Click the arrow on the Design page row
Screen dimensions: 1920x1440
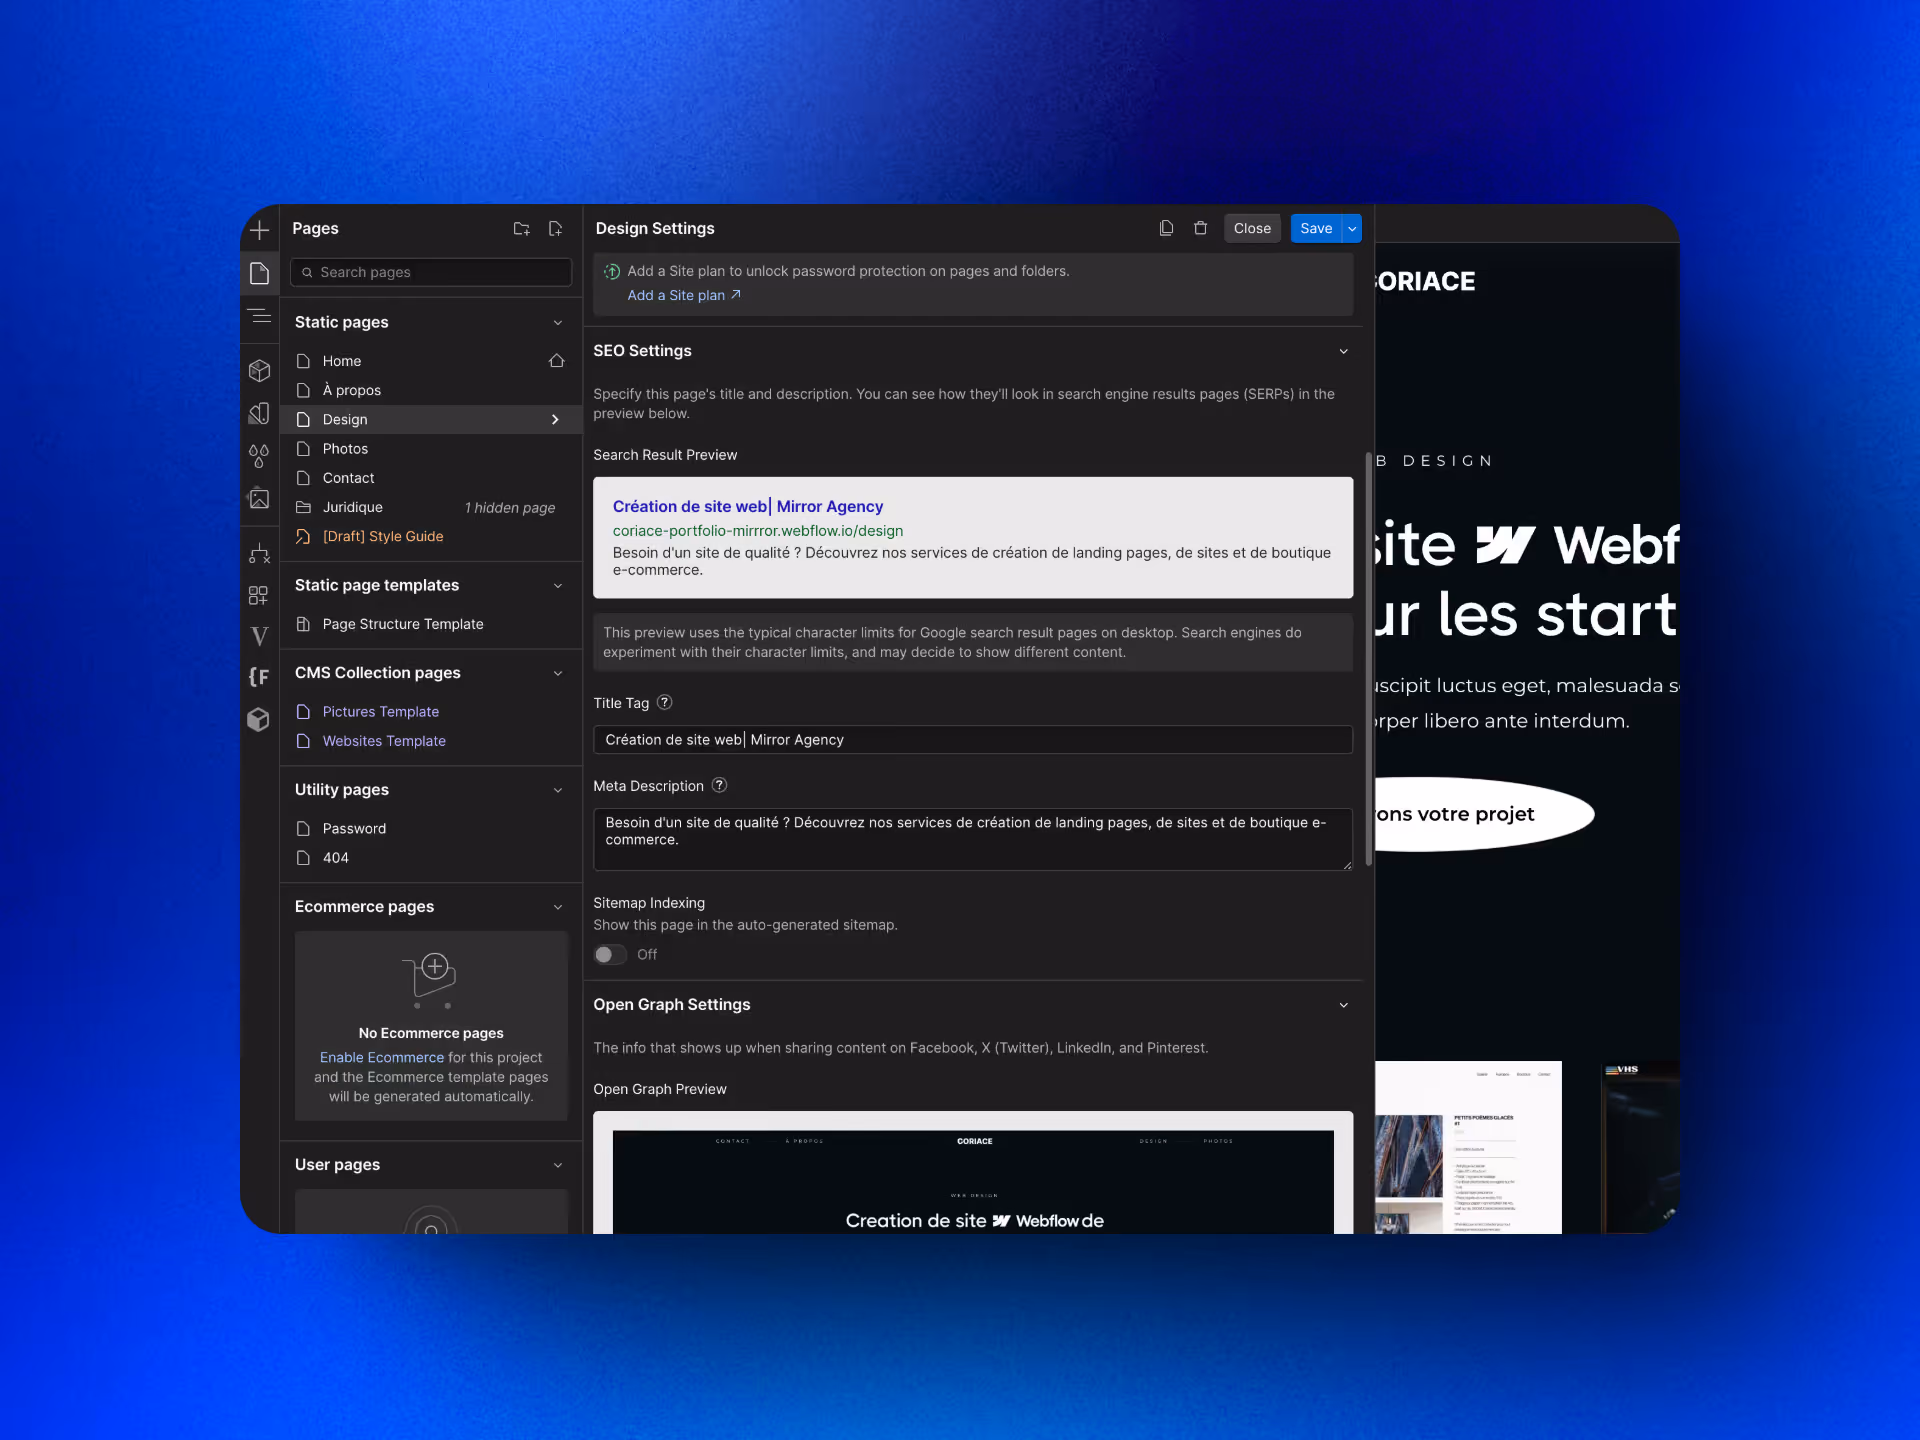click(556, 420)
